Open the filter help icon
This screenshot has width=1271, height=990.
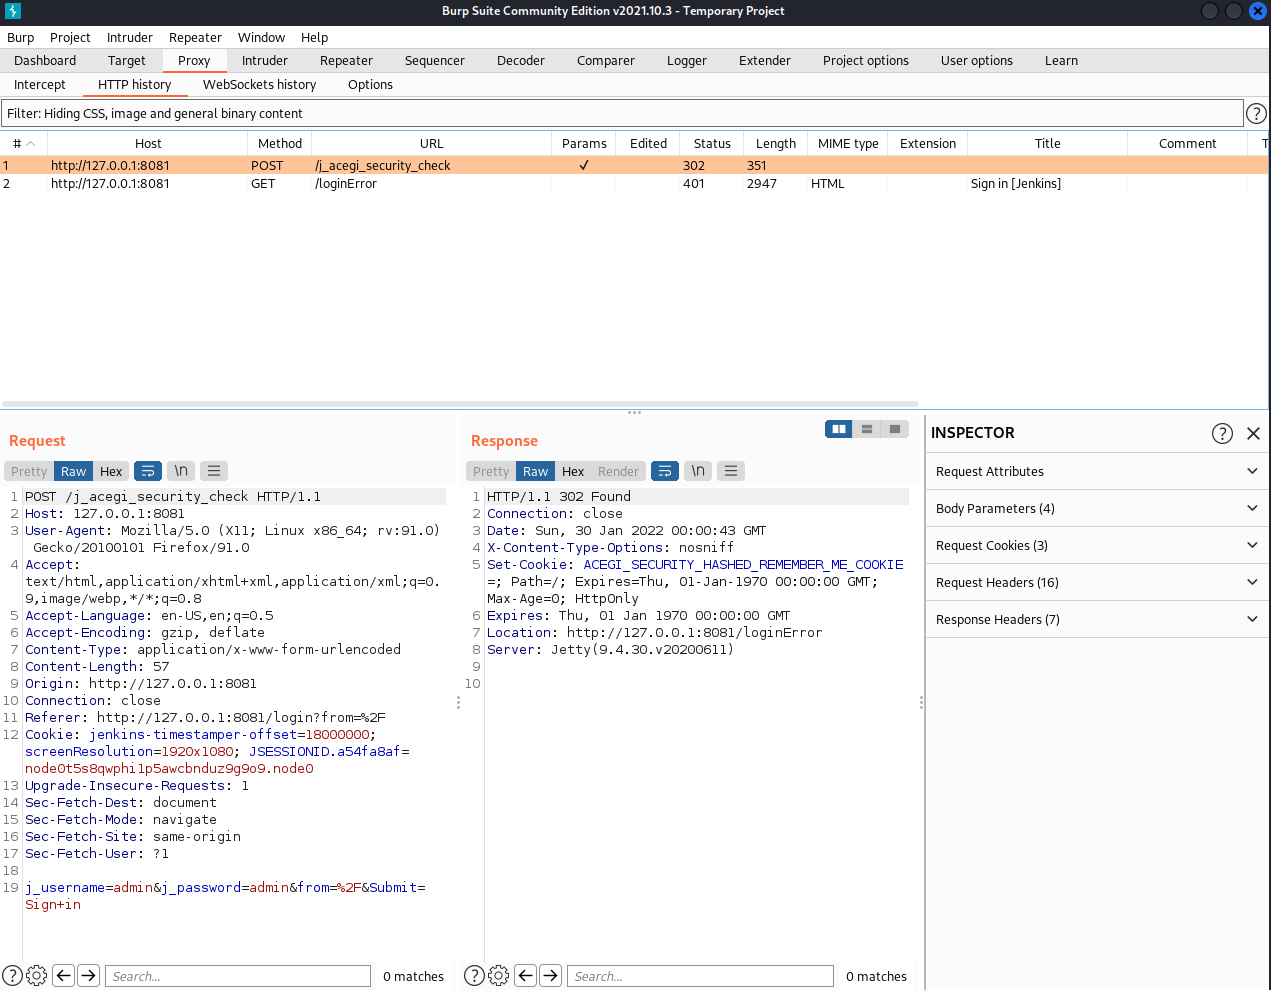(x=1256, y=113)
